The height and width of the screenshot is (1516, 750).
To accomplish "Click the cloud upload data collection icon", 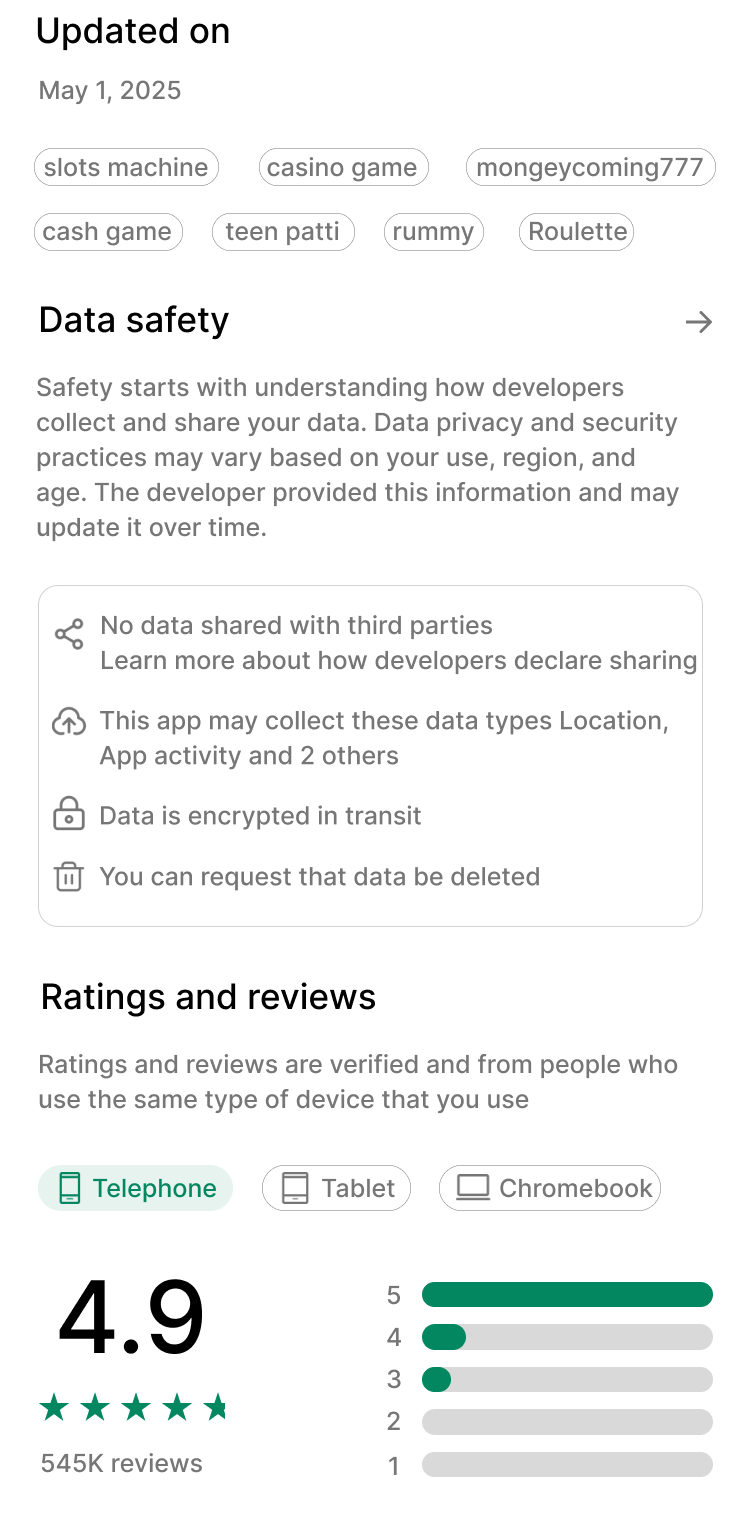I will click(68, 721).
